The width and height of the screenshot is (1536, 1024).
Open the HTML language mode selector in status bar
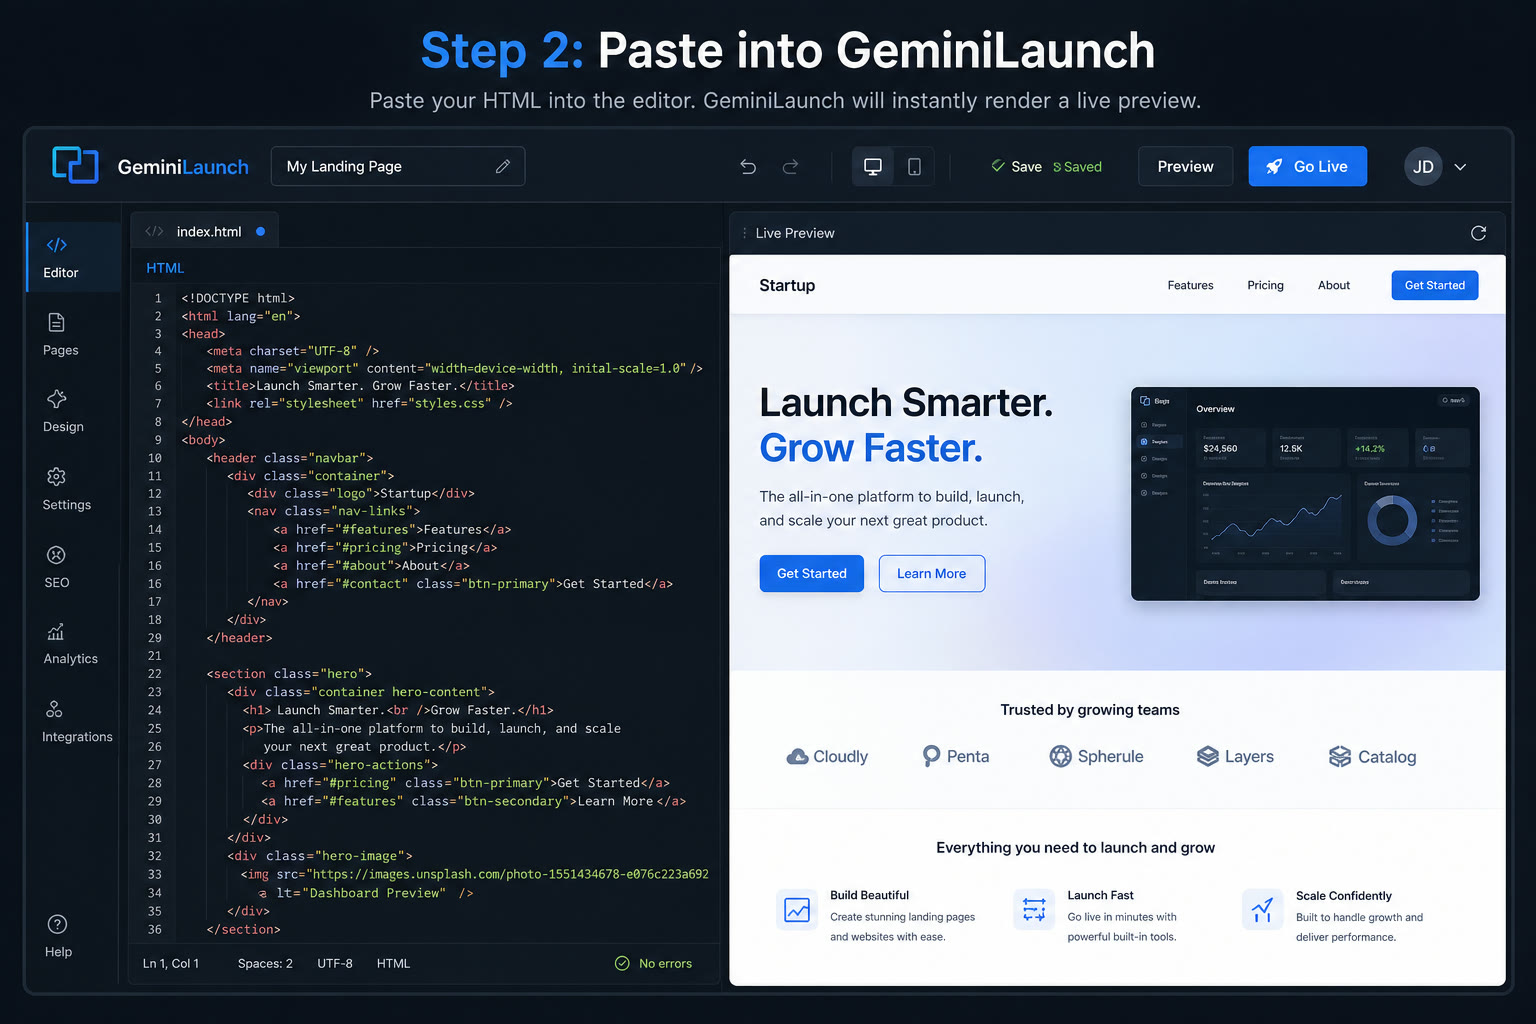coord(393,963)
